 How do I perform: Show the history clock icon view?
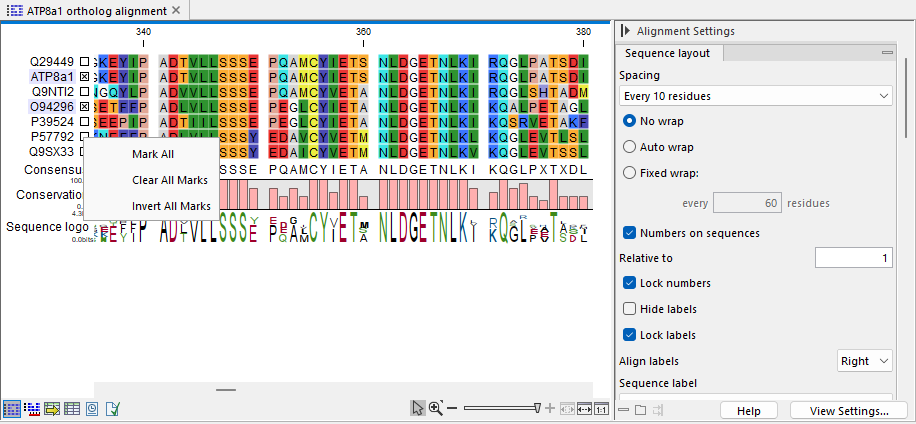[x=92, y=408]
